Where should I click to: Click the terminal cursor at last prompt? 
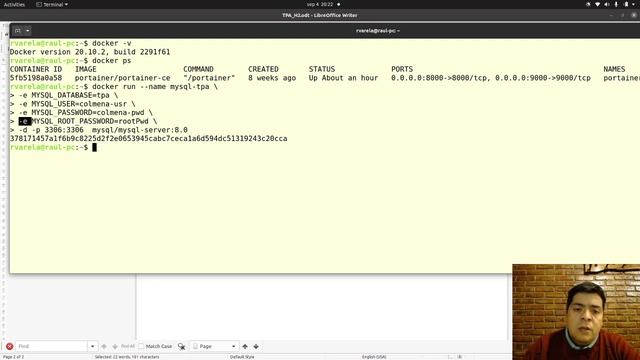(94, 147)
